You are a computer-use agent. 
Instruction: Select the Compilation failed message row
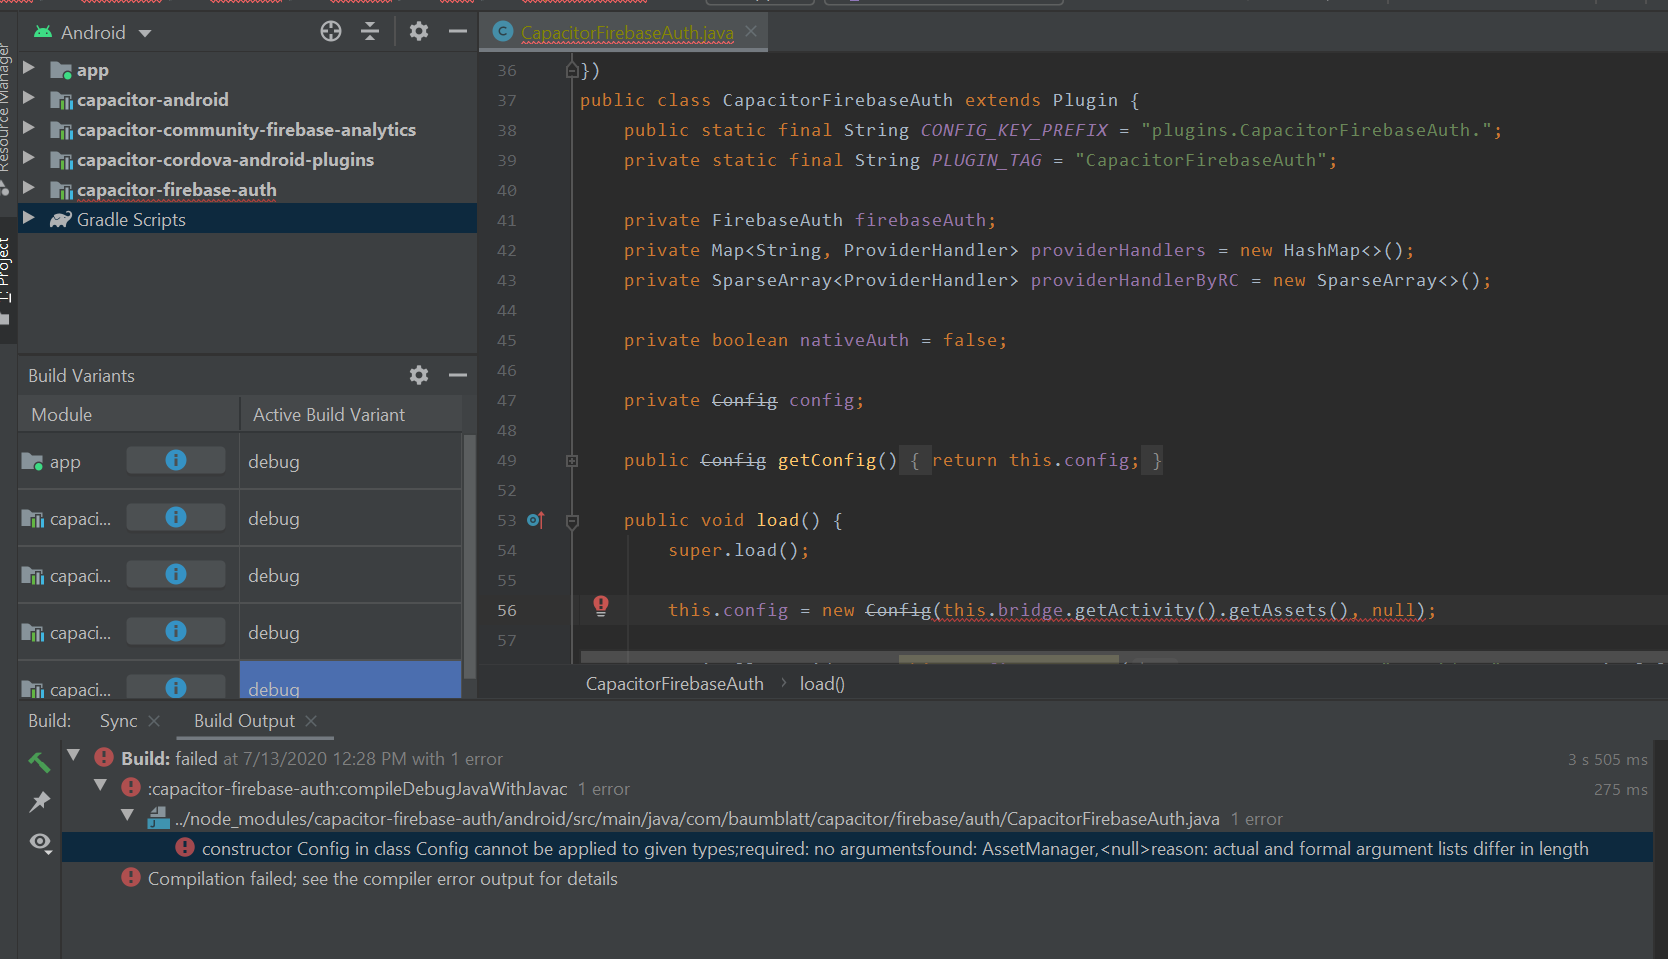click(x=383, y=879)
